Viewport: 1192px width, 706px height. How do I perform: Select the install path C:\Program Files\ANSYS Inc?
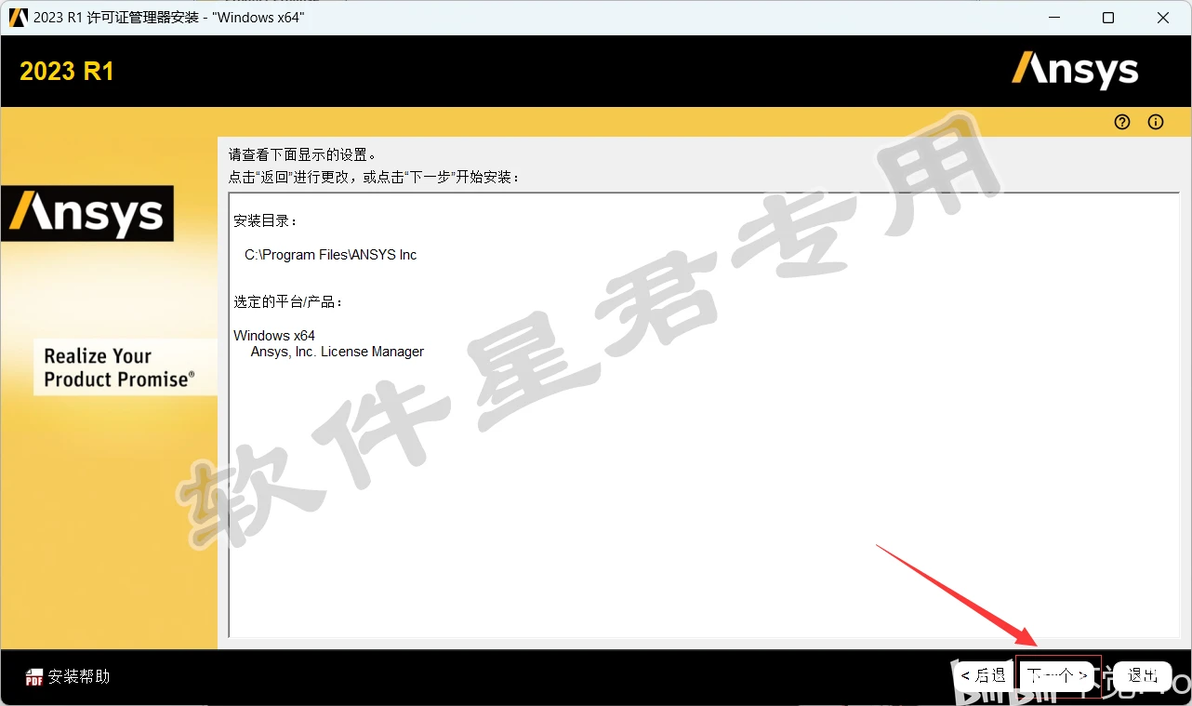331,255
